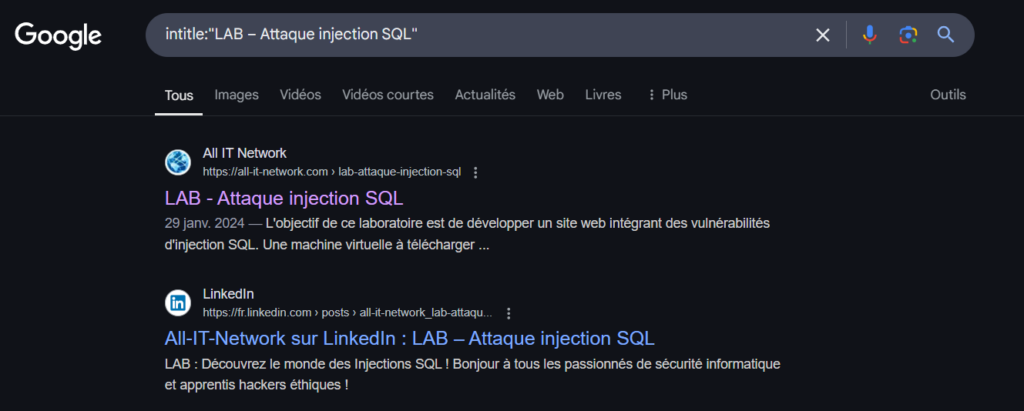Click the Google logo
This screenshot has height=411, width=1024.
(58, 36)
